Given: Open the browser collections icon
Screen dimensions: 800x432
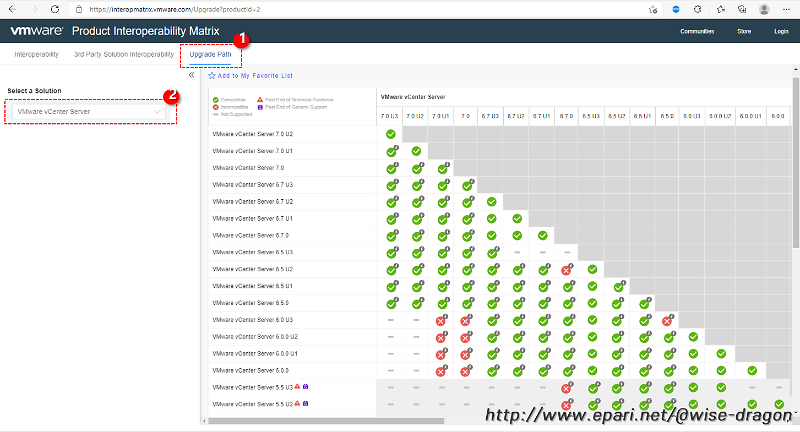Looking at the screenshot, I should click(742, 9).
